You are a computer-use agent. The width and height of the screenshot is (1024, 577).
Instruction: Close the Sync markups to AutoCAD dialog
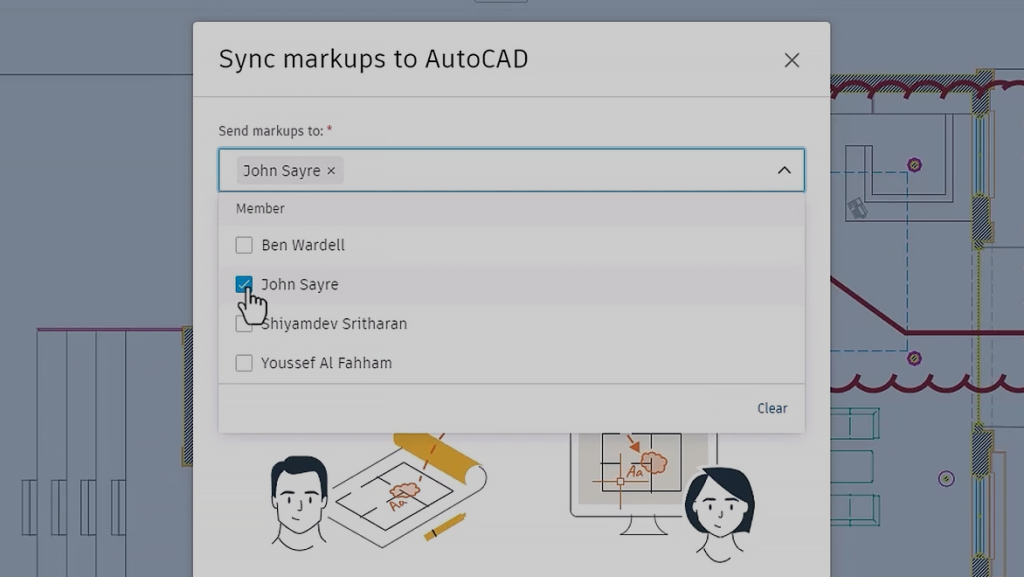coord(792,60)
